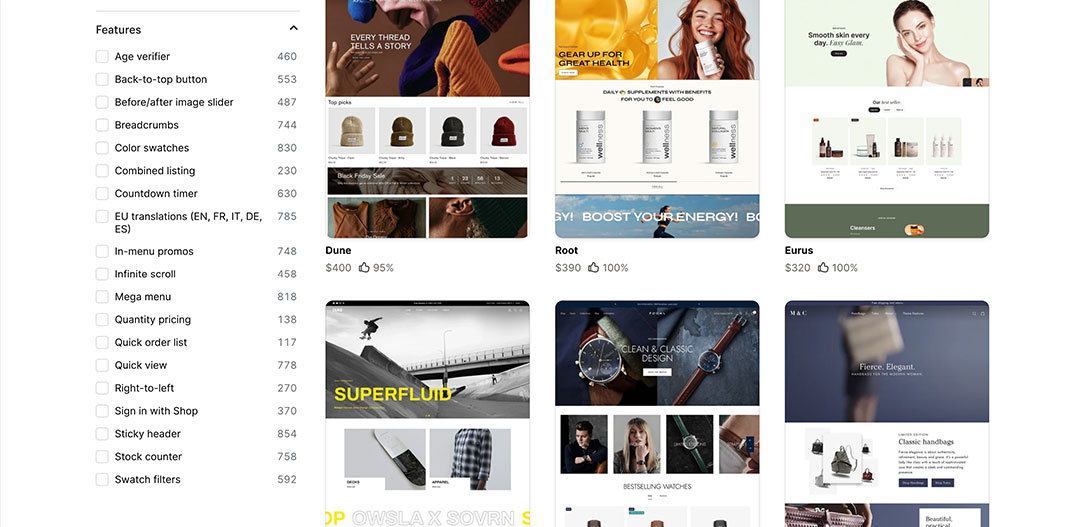Check the Quick view filter option
The image size is (1080, 527).
pyautogui.click(x=102, y=365)
